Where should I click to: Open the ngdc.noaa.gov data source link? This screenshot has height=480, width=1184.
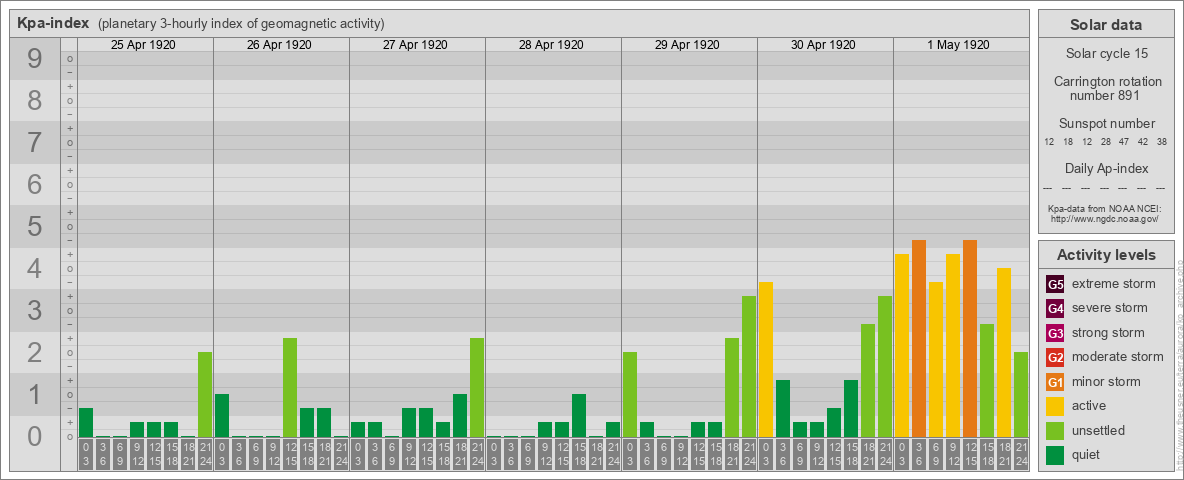(x=1103, y=218)
